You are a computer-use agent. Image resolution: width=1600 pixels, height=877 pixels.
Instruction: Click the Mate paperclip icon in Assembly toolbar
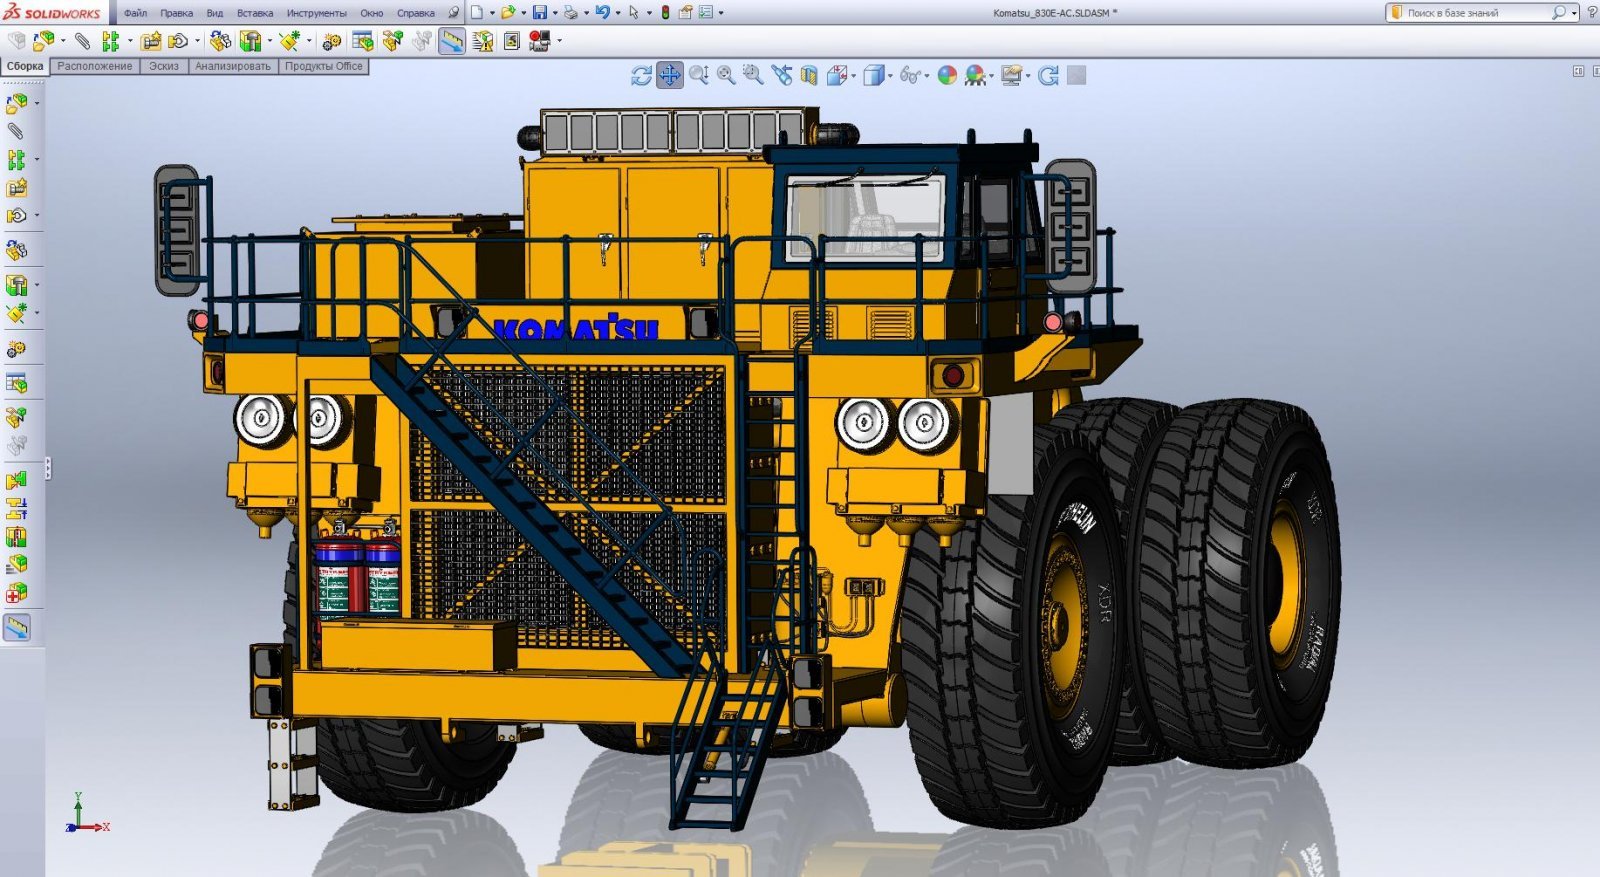click(82, 41)
